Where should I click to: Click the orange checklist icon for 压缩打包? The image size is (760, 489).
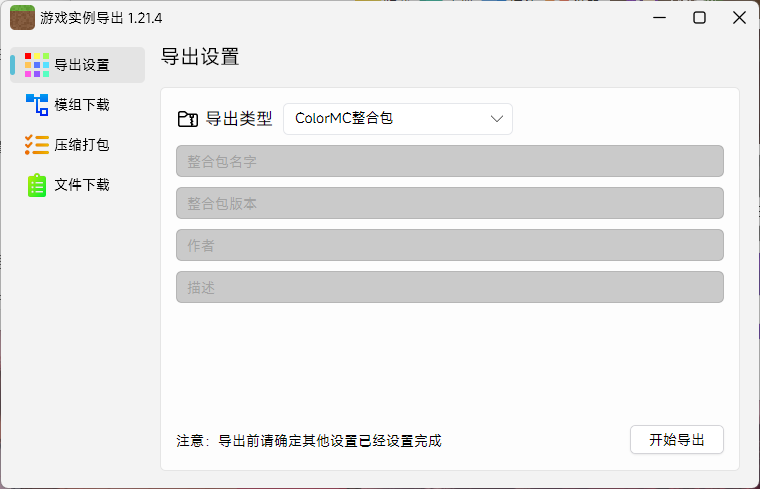pyautogui.click(x=37, y=145)
